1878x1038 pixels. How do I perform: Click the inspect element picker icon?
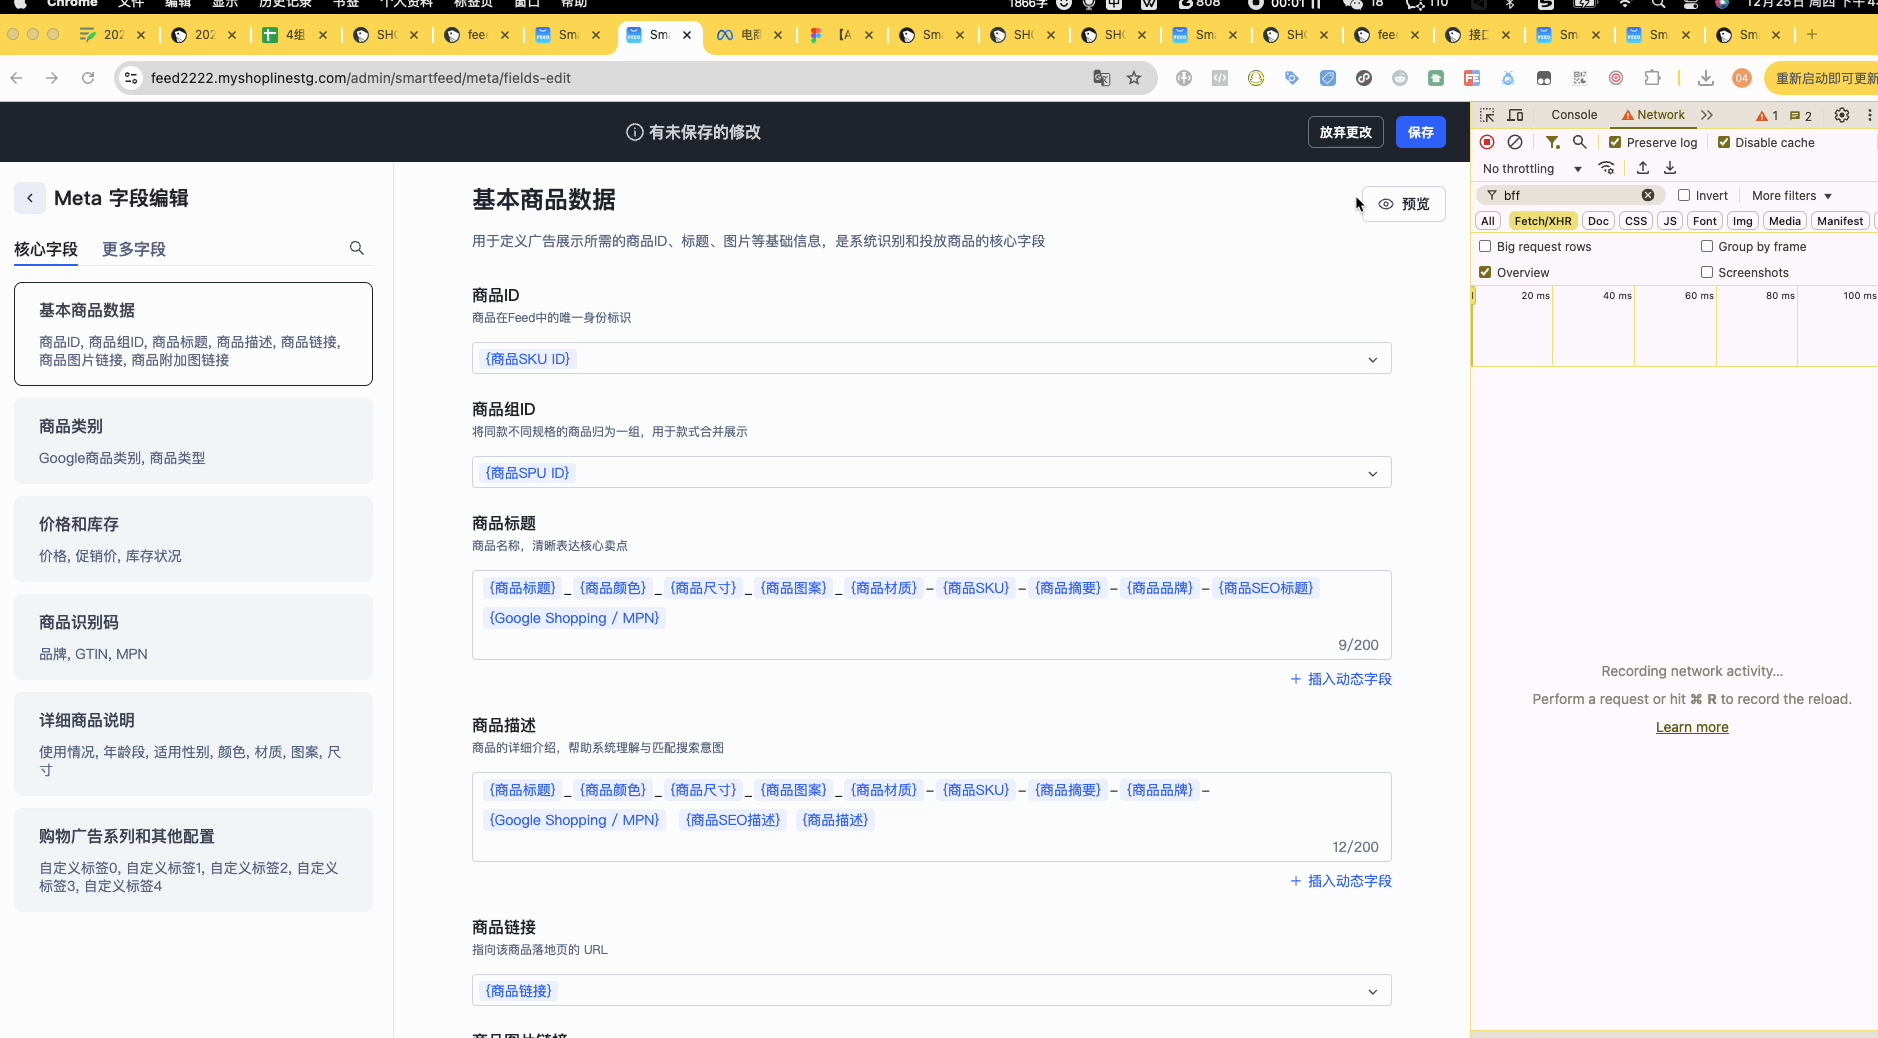[1487, 115]
